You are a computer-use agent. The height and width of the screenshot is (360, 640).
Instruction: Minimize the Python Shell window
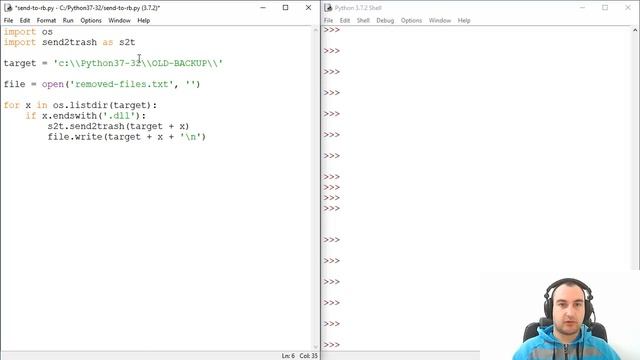coord(583,8)
